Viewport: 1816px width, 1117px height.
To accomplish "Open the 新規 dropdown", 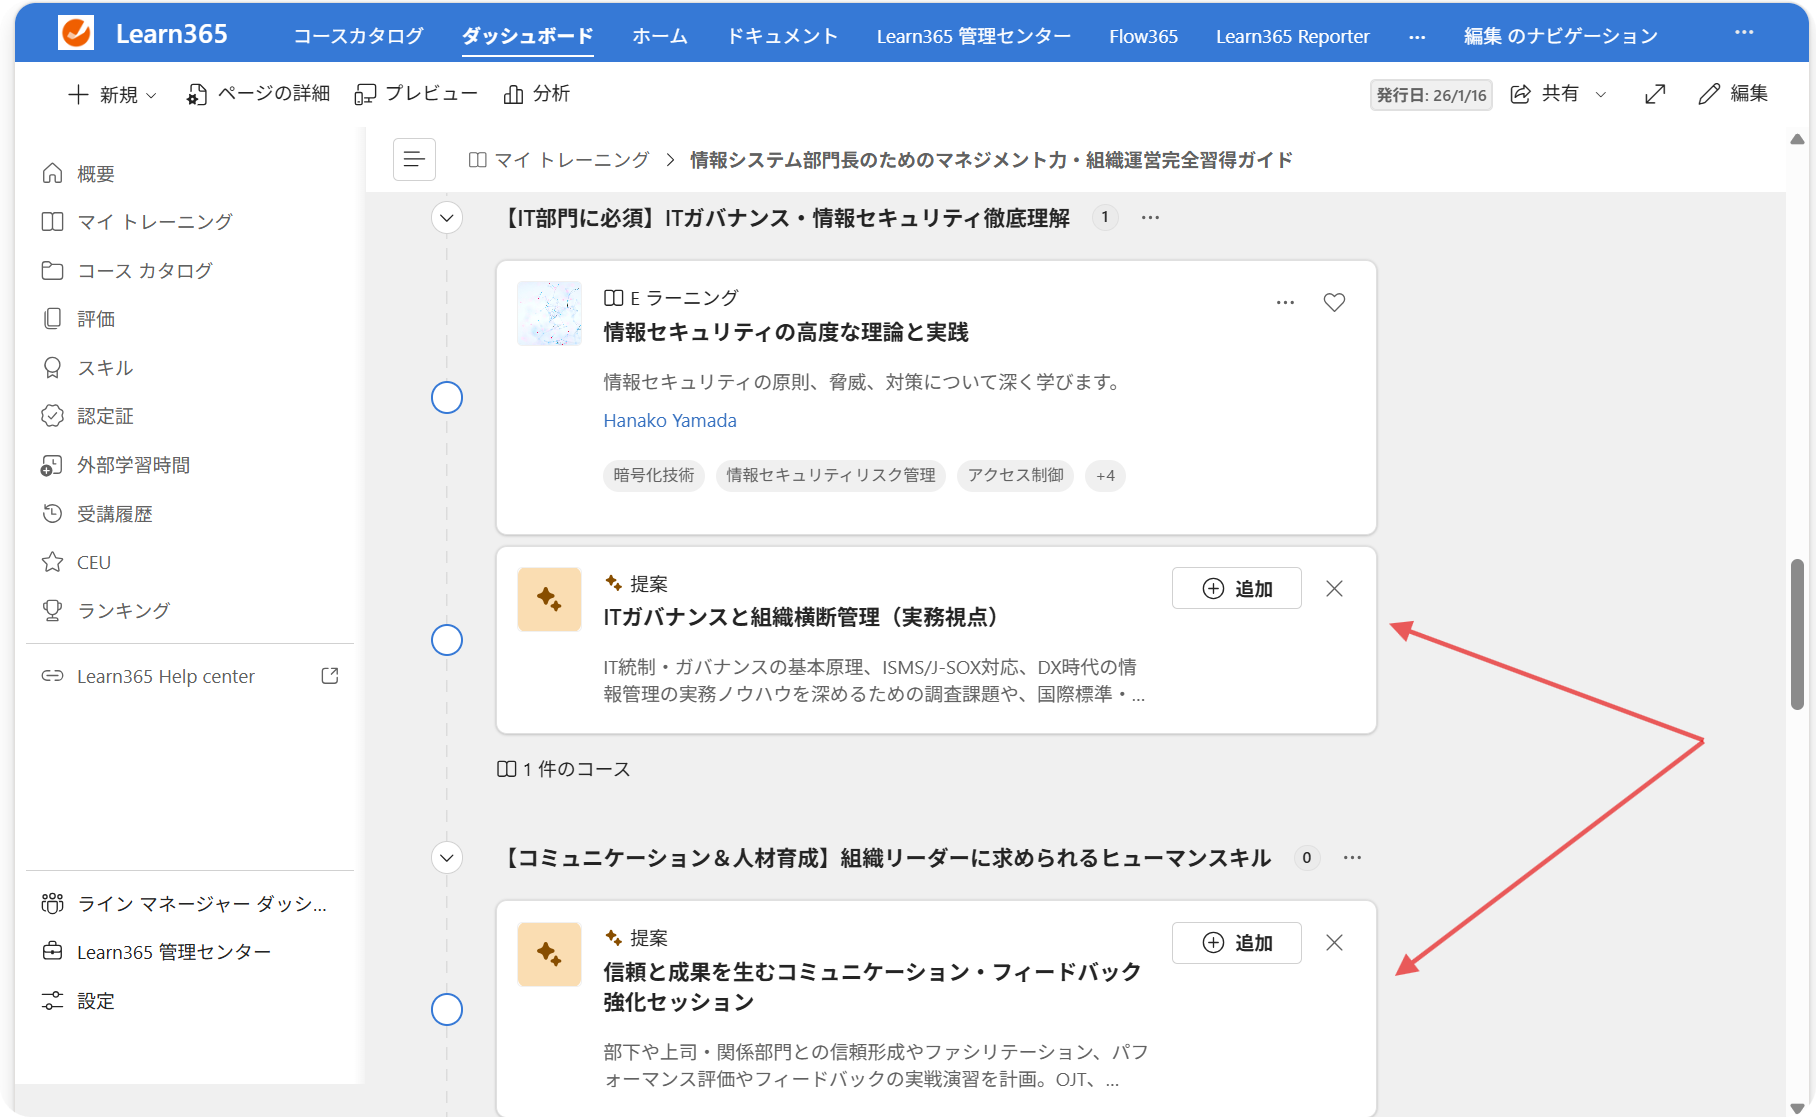I will pos(112,94).
